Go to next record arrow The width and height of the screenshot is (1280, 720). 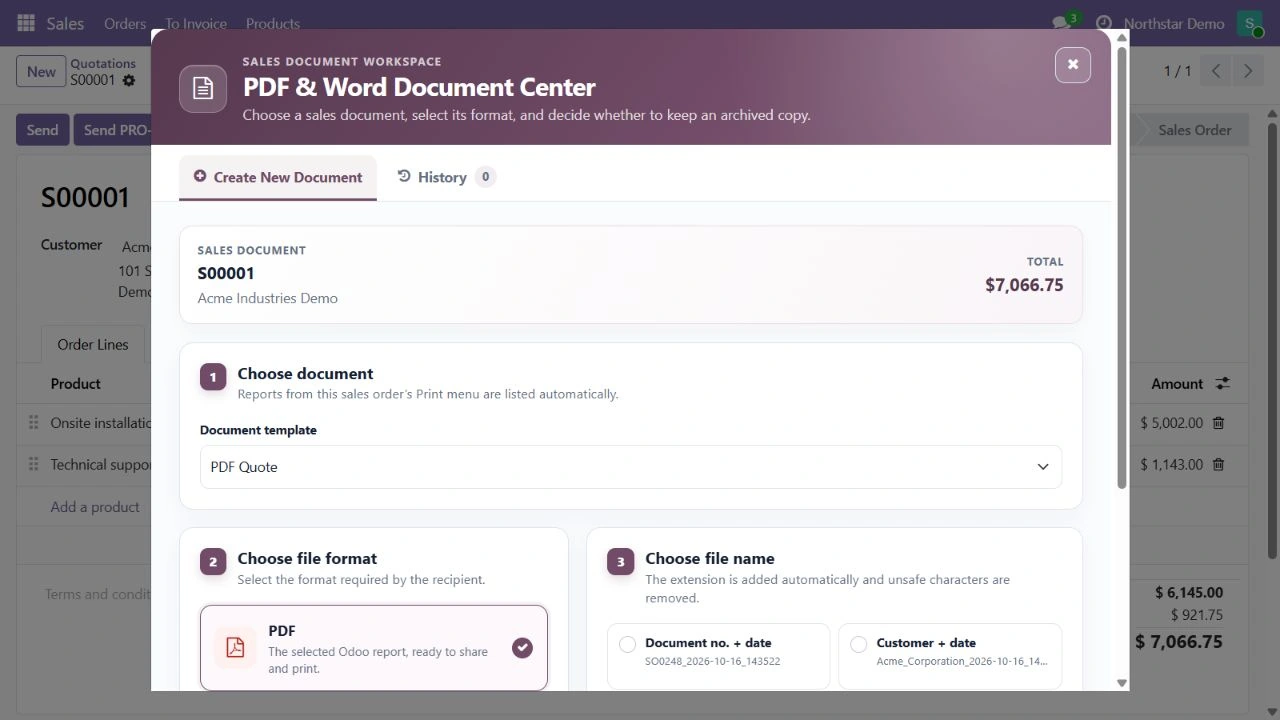tap(1247, 71)
